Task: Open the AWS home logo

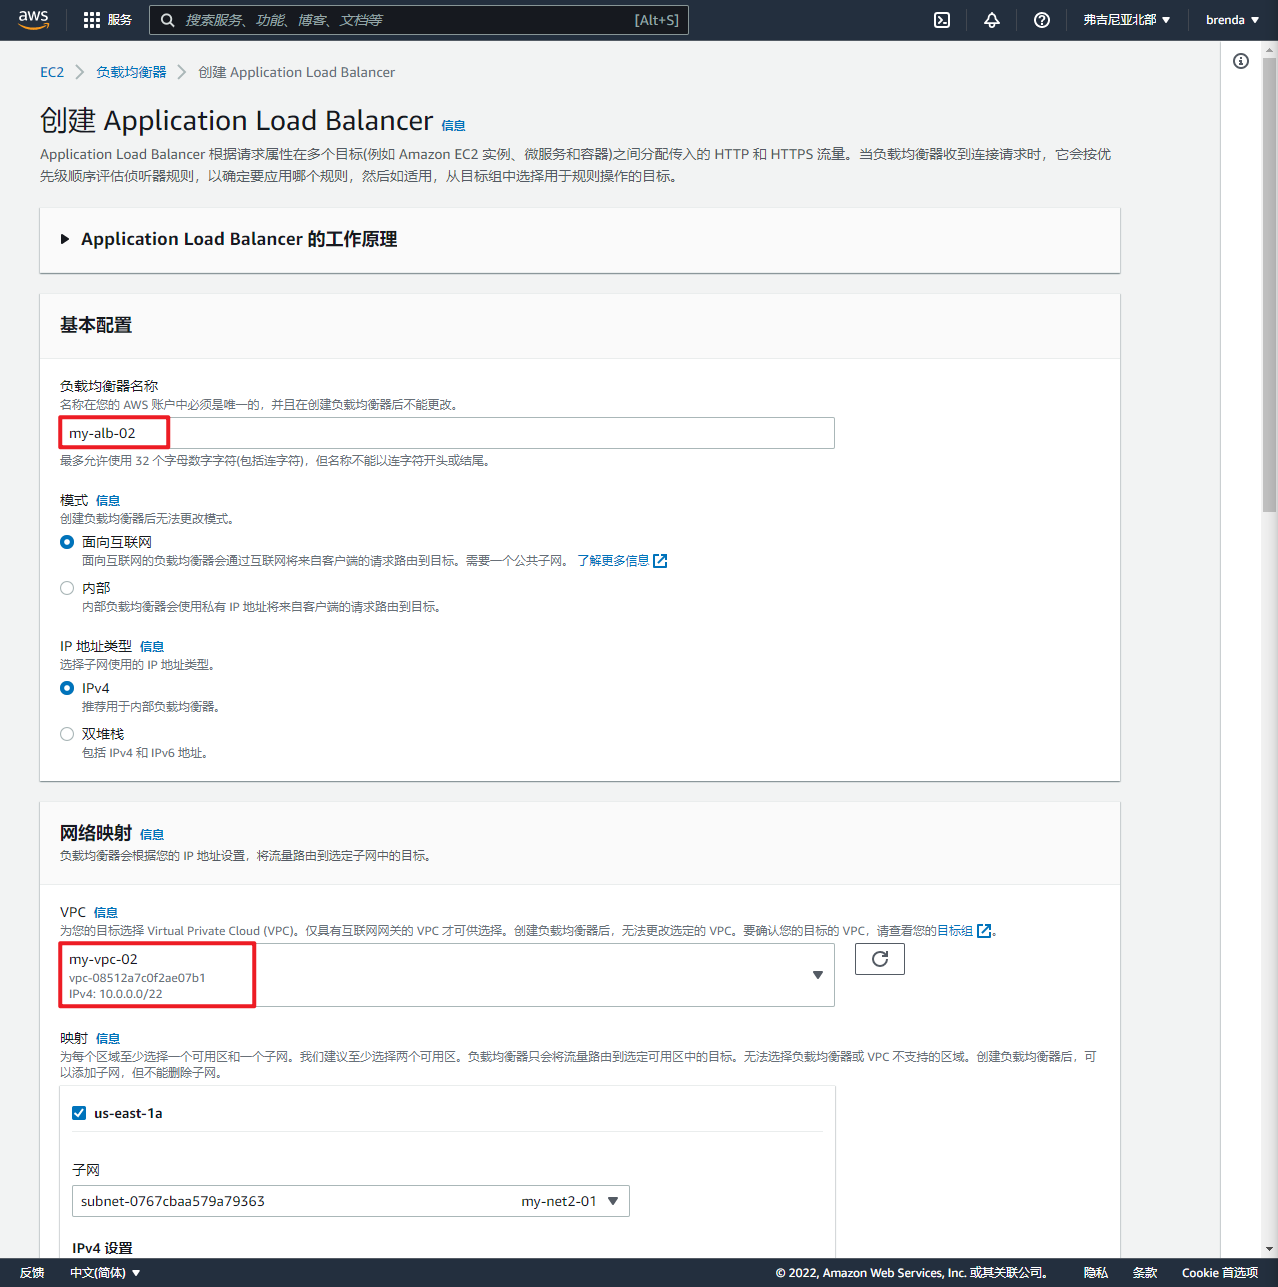Action: click(x=33, y=20)
